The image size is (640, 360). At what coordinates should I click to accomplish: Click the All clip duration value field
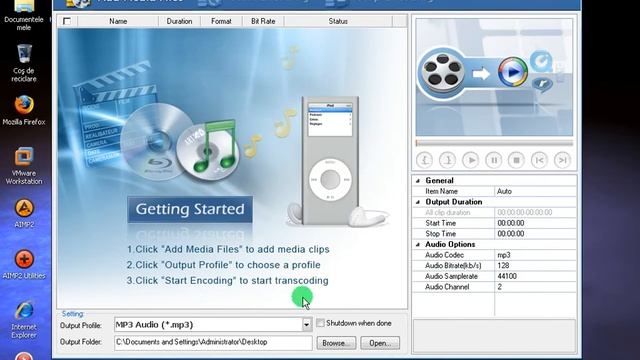(535, 213)
